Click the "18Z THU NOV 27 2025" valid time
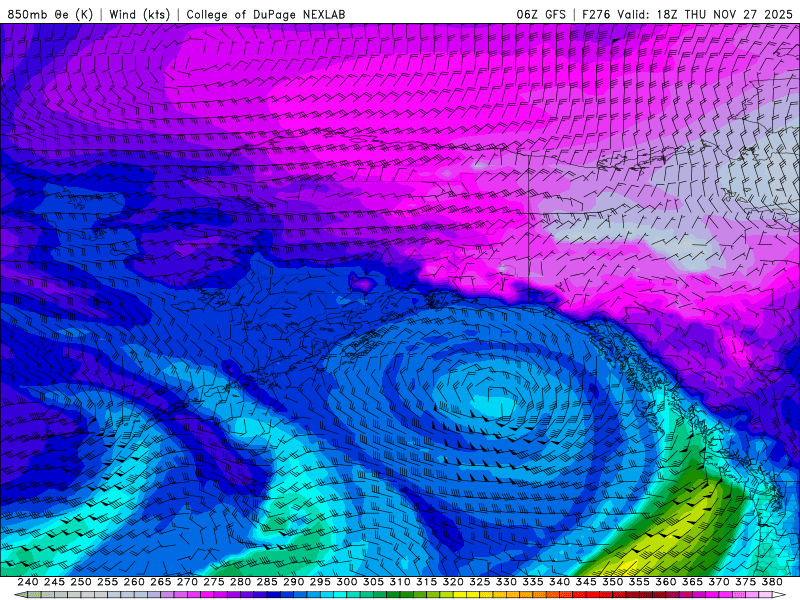 724,14
